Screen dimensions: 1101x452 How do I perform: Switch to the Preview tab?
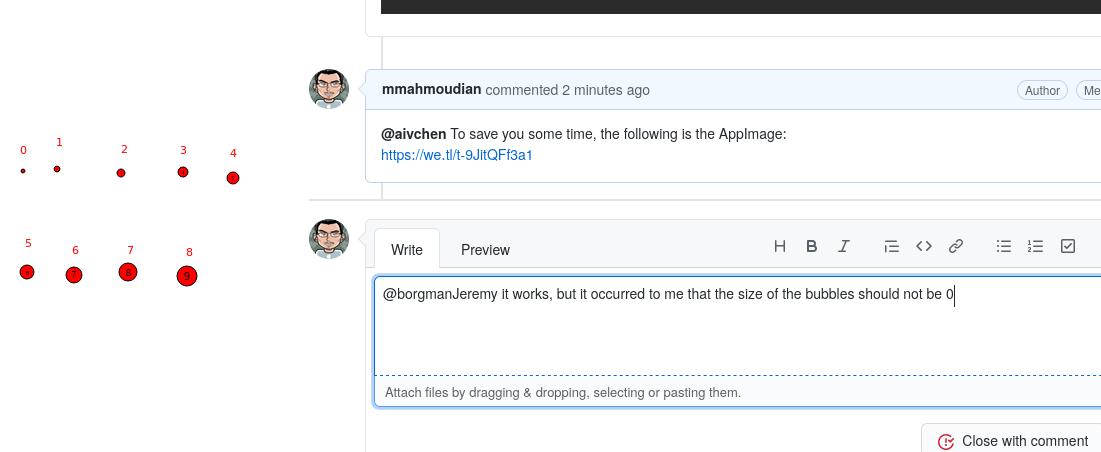point(485,250)
